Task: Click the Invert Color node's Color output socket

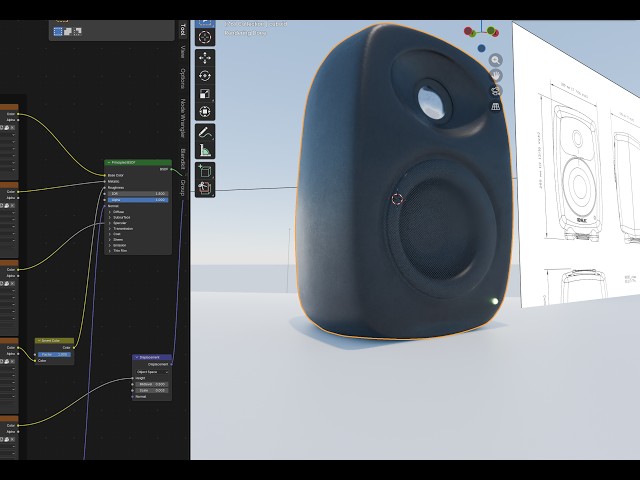Action: click(73, 347)
